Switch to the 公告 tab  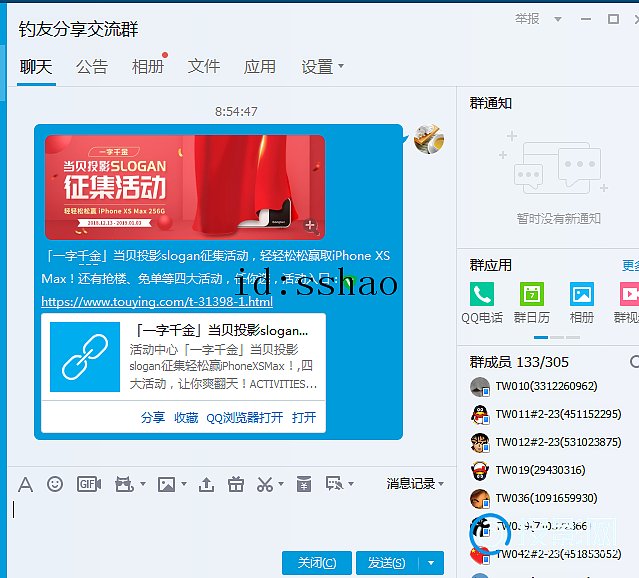coord(92,67)
